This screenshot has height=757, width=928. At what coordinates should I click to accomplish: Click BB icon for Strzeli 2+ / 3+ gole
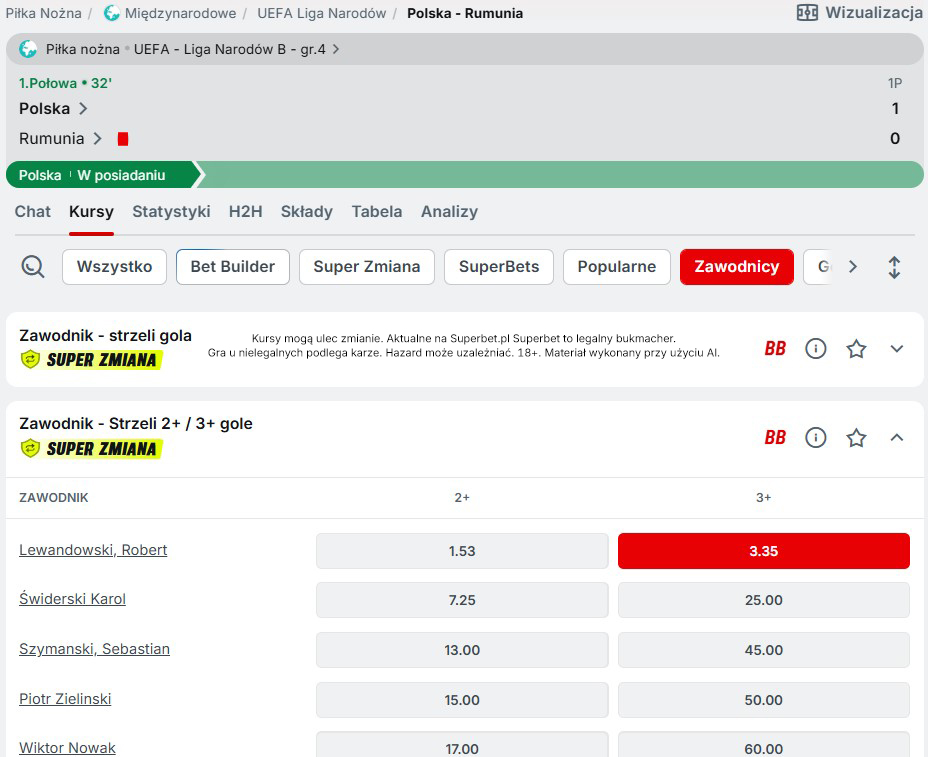click(x=775, y=437)
